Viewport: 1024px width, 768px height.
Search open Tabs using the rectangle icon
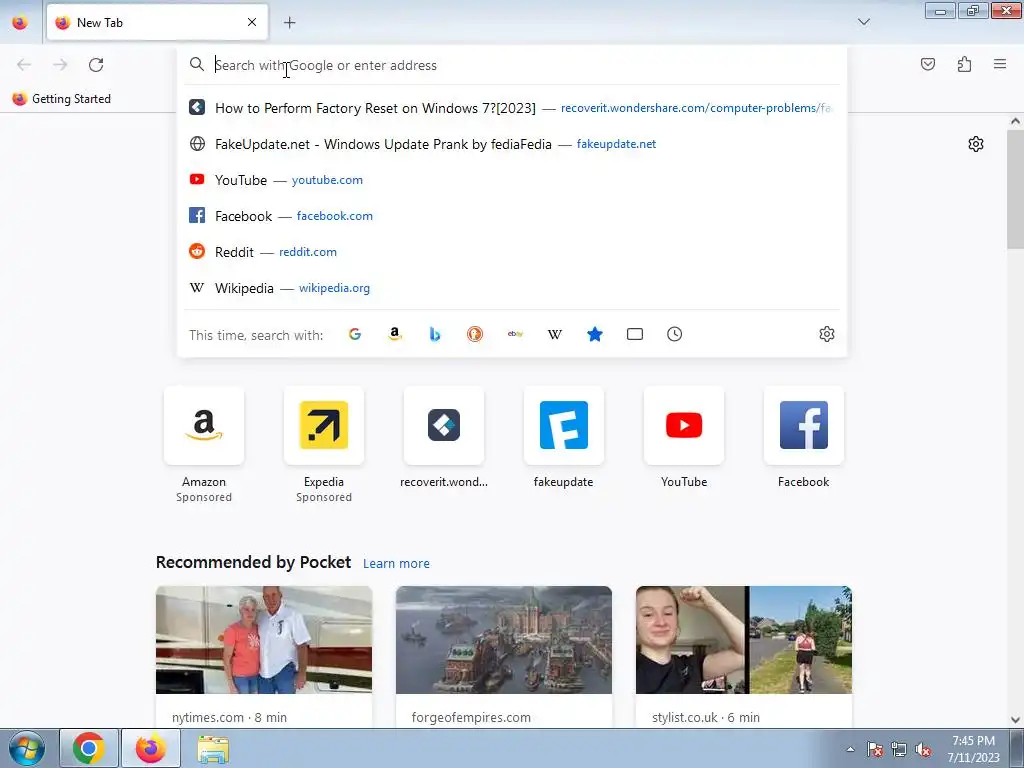pos(635,334)
